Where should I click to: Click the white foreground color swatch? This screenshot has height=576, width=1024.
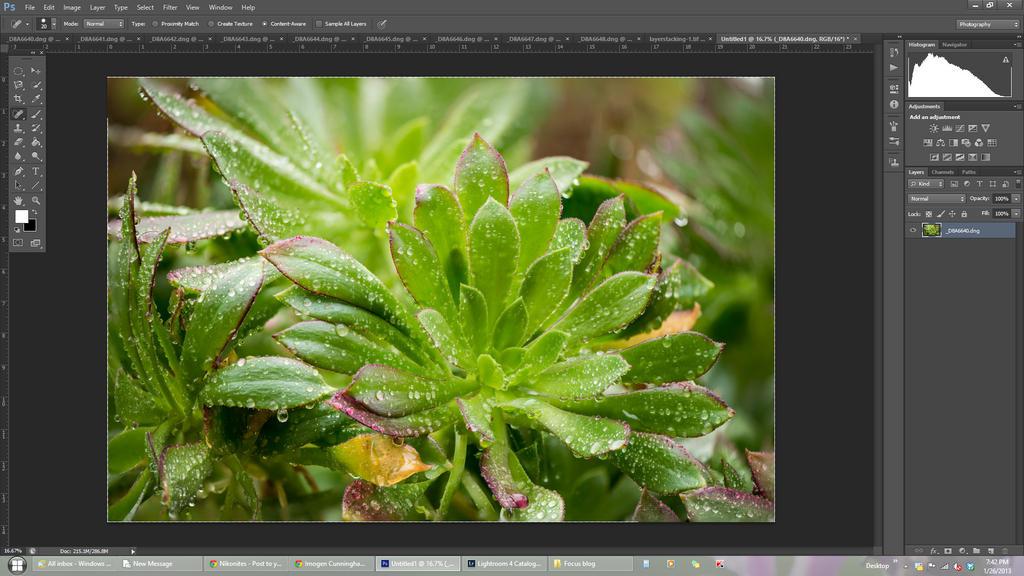tap(21, 216)
